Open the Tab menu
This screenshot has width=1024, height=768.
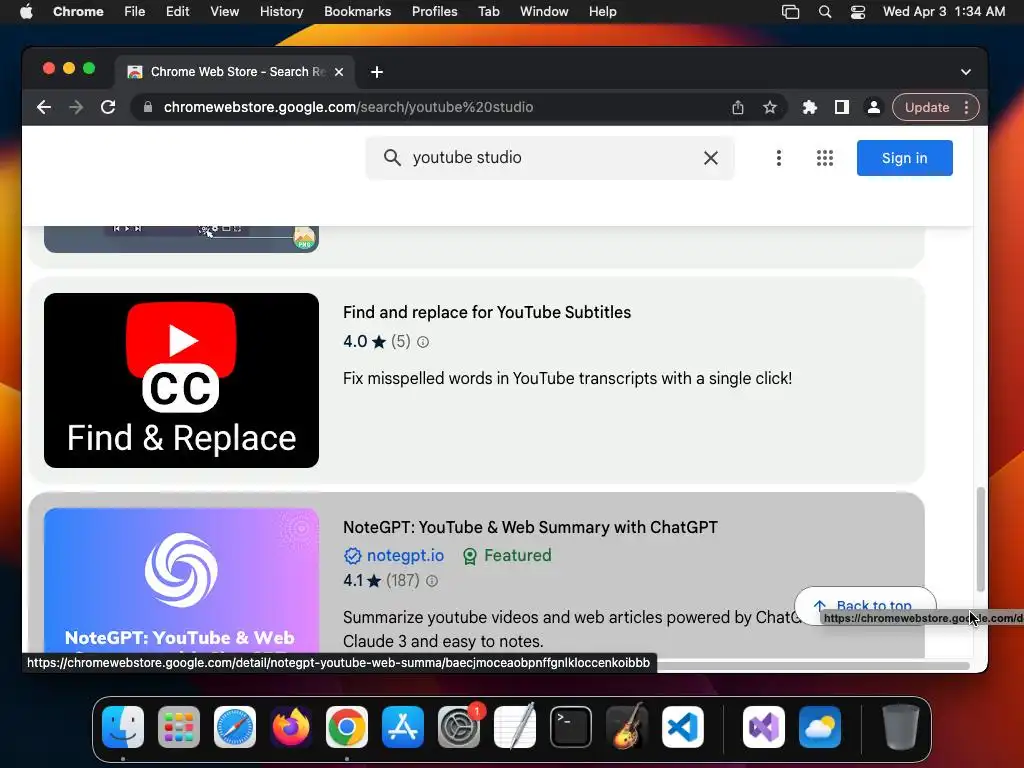[488, 12]
